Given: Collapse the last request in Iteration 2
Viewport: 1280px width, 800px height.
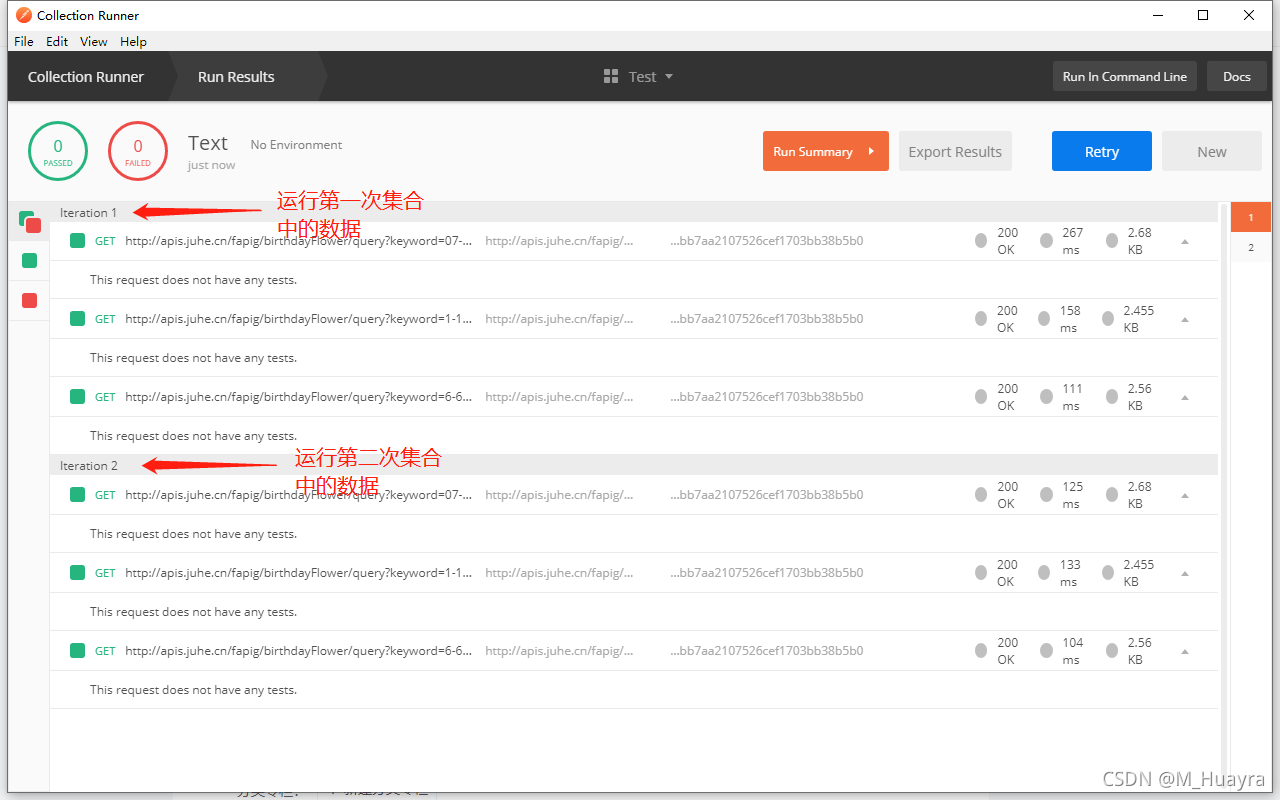Looking at the screenshot, I should pos(1185,651).
